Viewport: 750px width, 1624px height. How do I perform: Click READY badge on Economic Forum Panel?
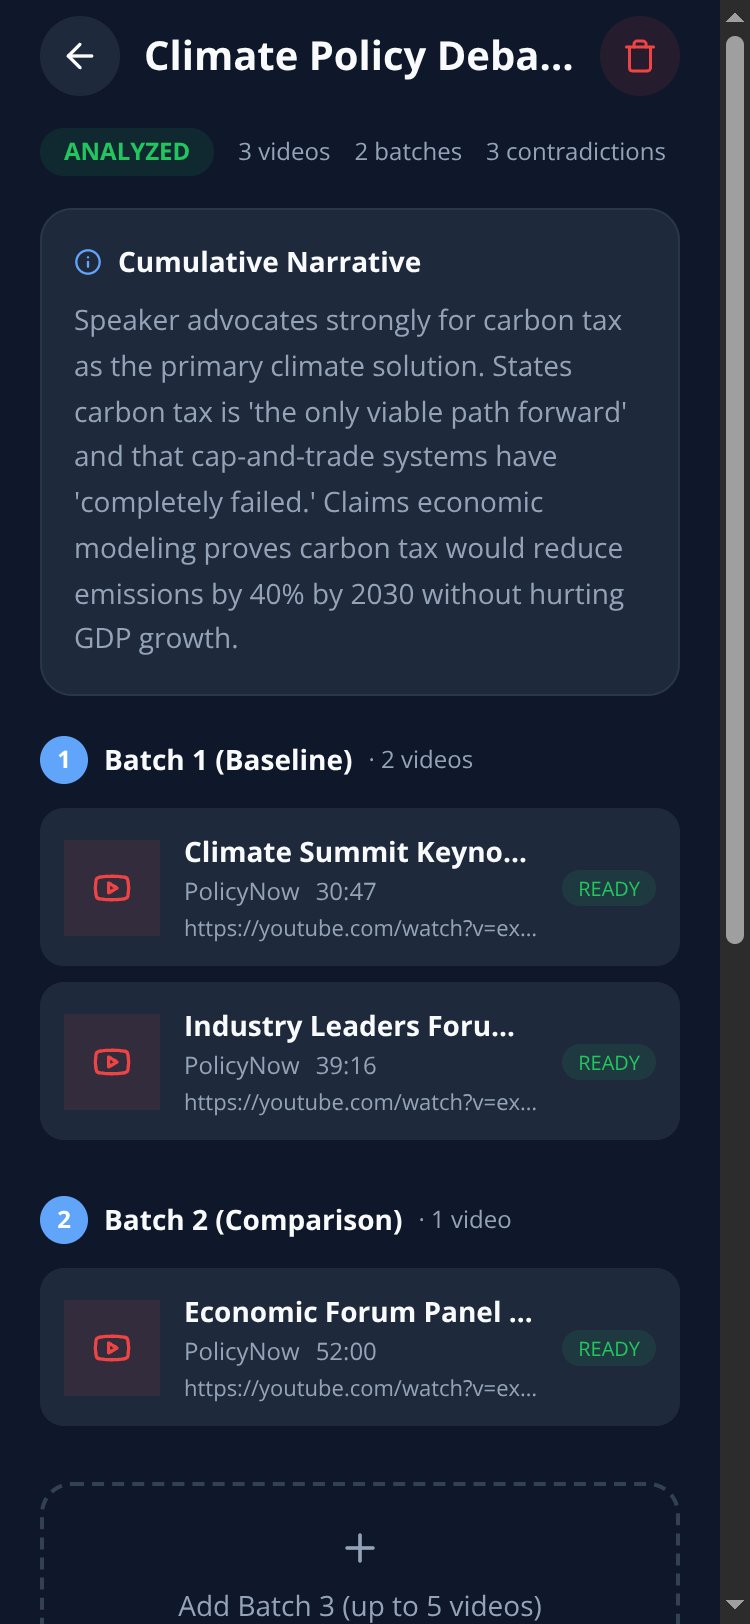coord(609,1349)
